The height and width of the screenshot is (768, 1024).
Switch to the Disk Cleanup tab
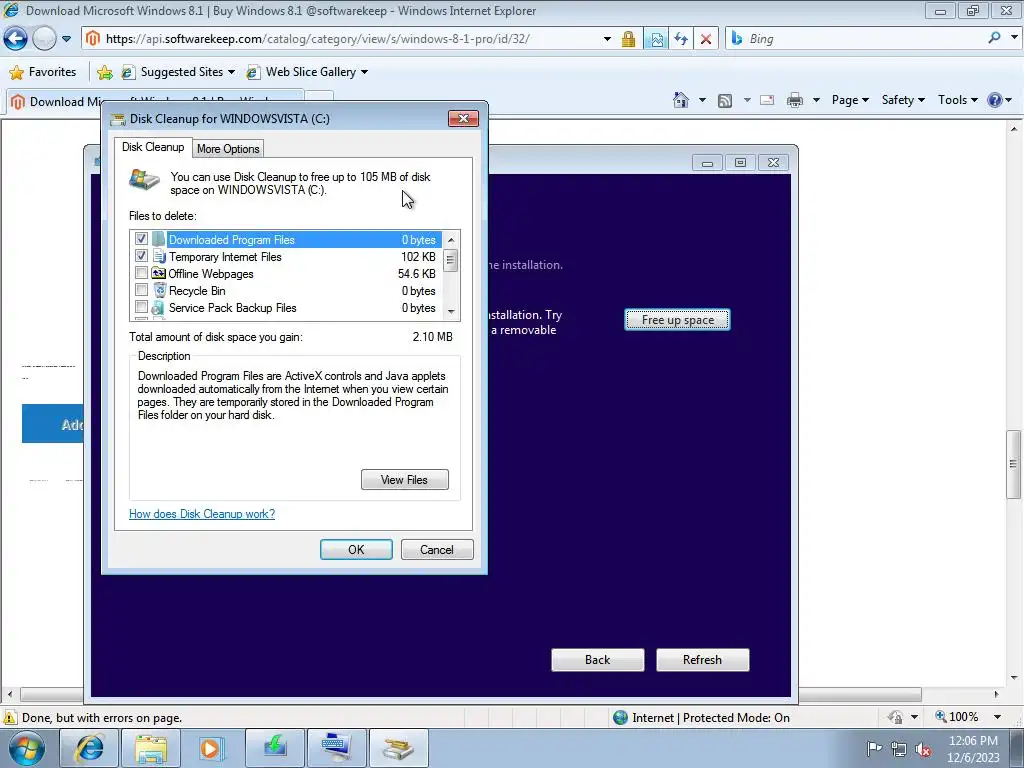point(153,148)
